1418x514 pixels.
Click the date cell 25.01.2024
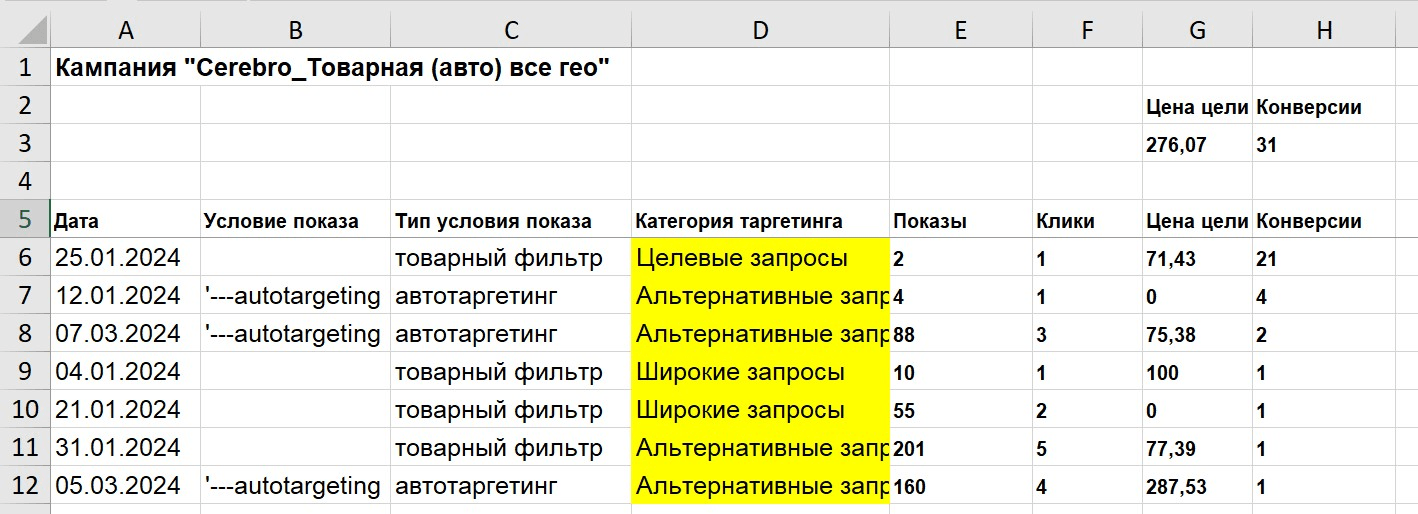click(x=117, y=258)
